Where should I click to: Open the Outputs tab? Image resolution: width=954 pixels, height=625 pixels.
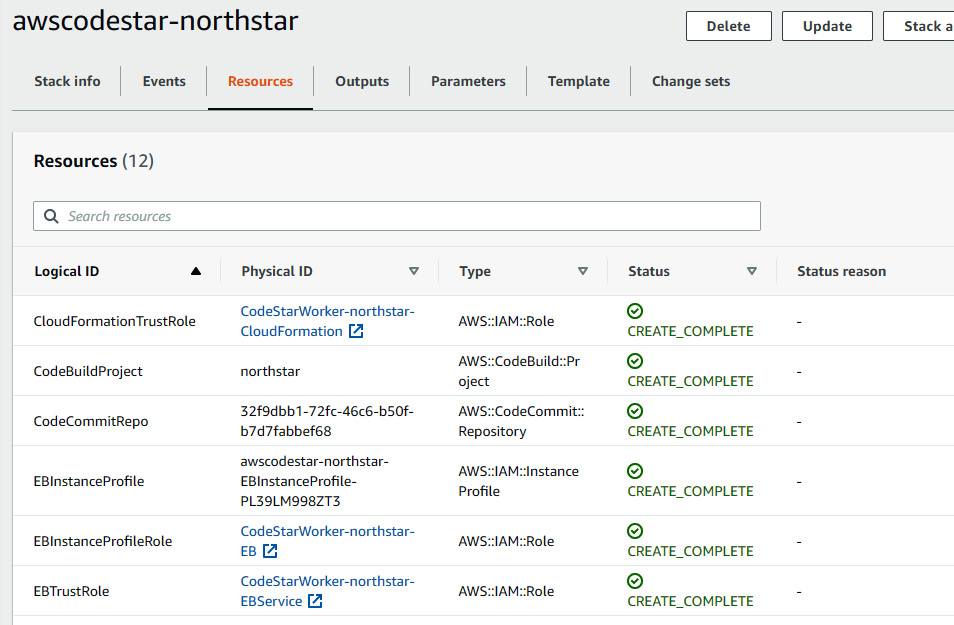point(362,81)
